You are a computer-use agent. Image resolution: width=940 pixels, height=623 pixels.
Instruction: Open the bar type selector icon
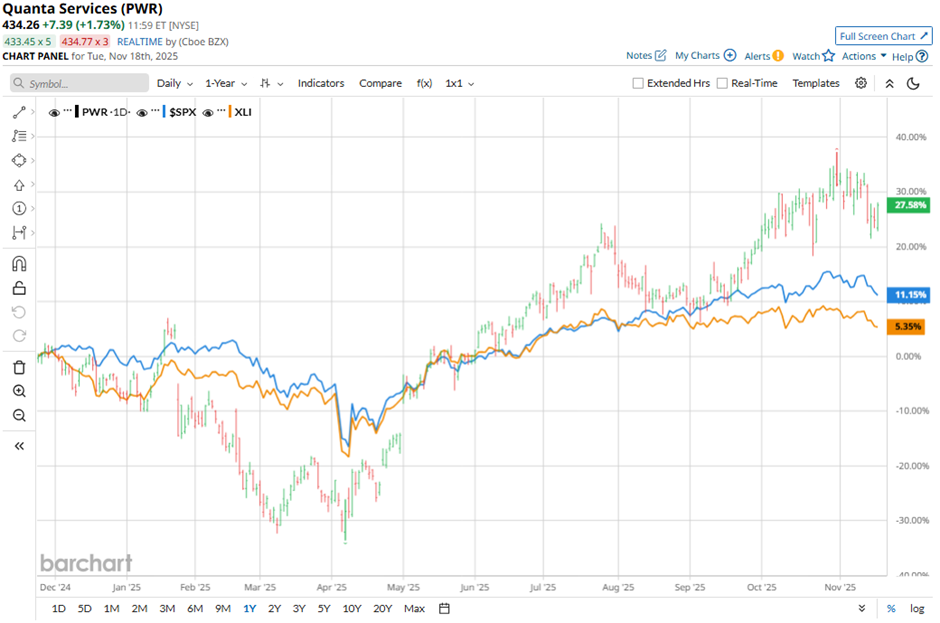(x=266, y=83)
